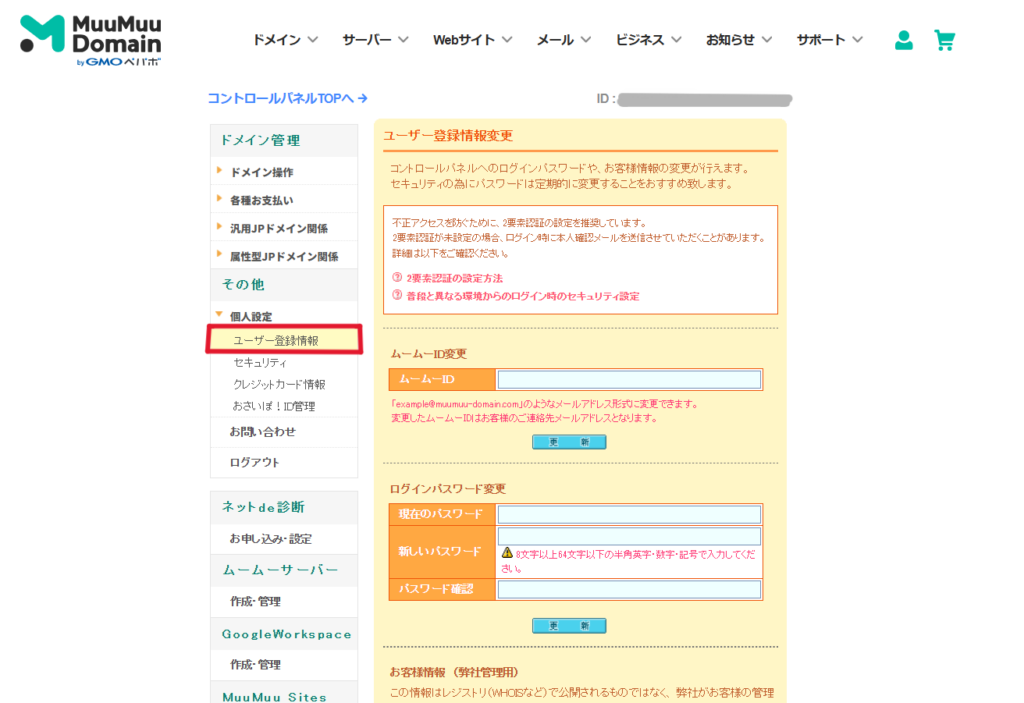Screen dimensions: 1024x703
Task: Open the サポート navigation menu
Action: coord(829,40)
